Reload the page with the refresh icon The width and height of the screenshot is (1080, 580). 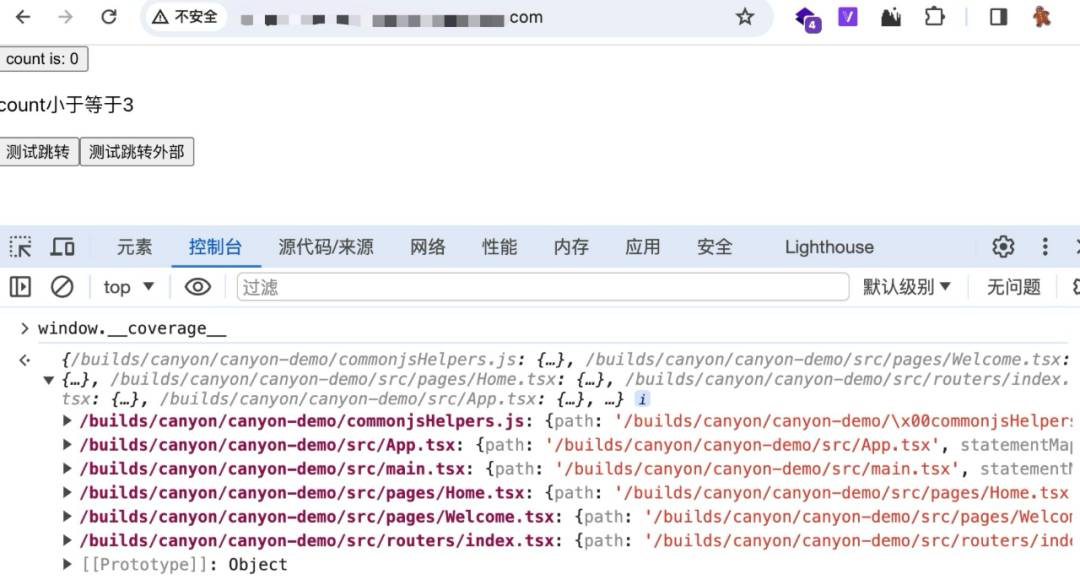(109, 17)
